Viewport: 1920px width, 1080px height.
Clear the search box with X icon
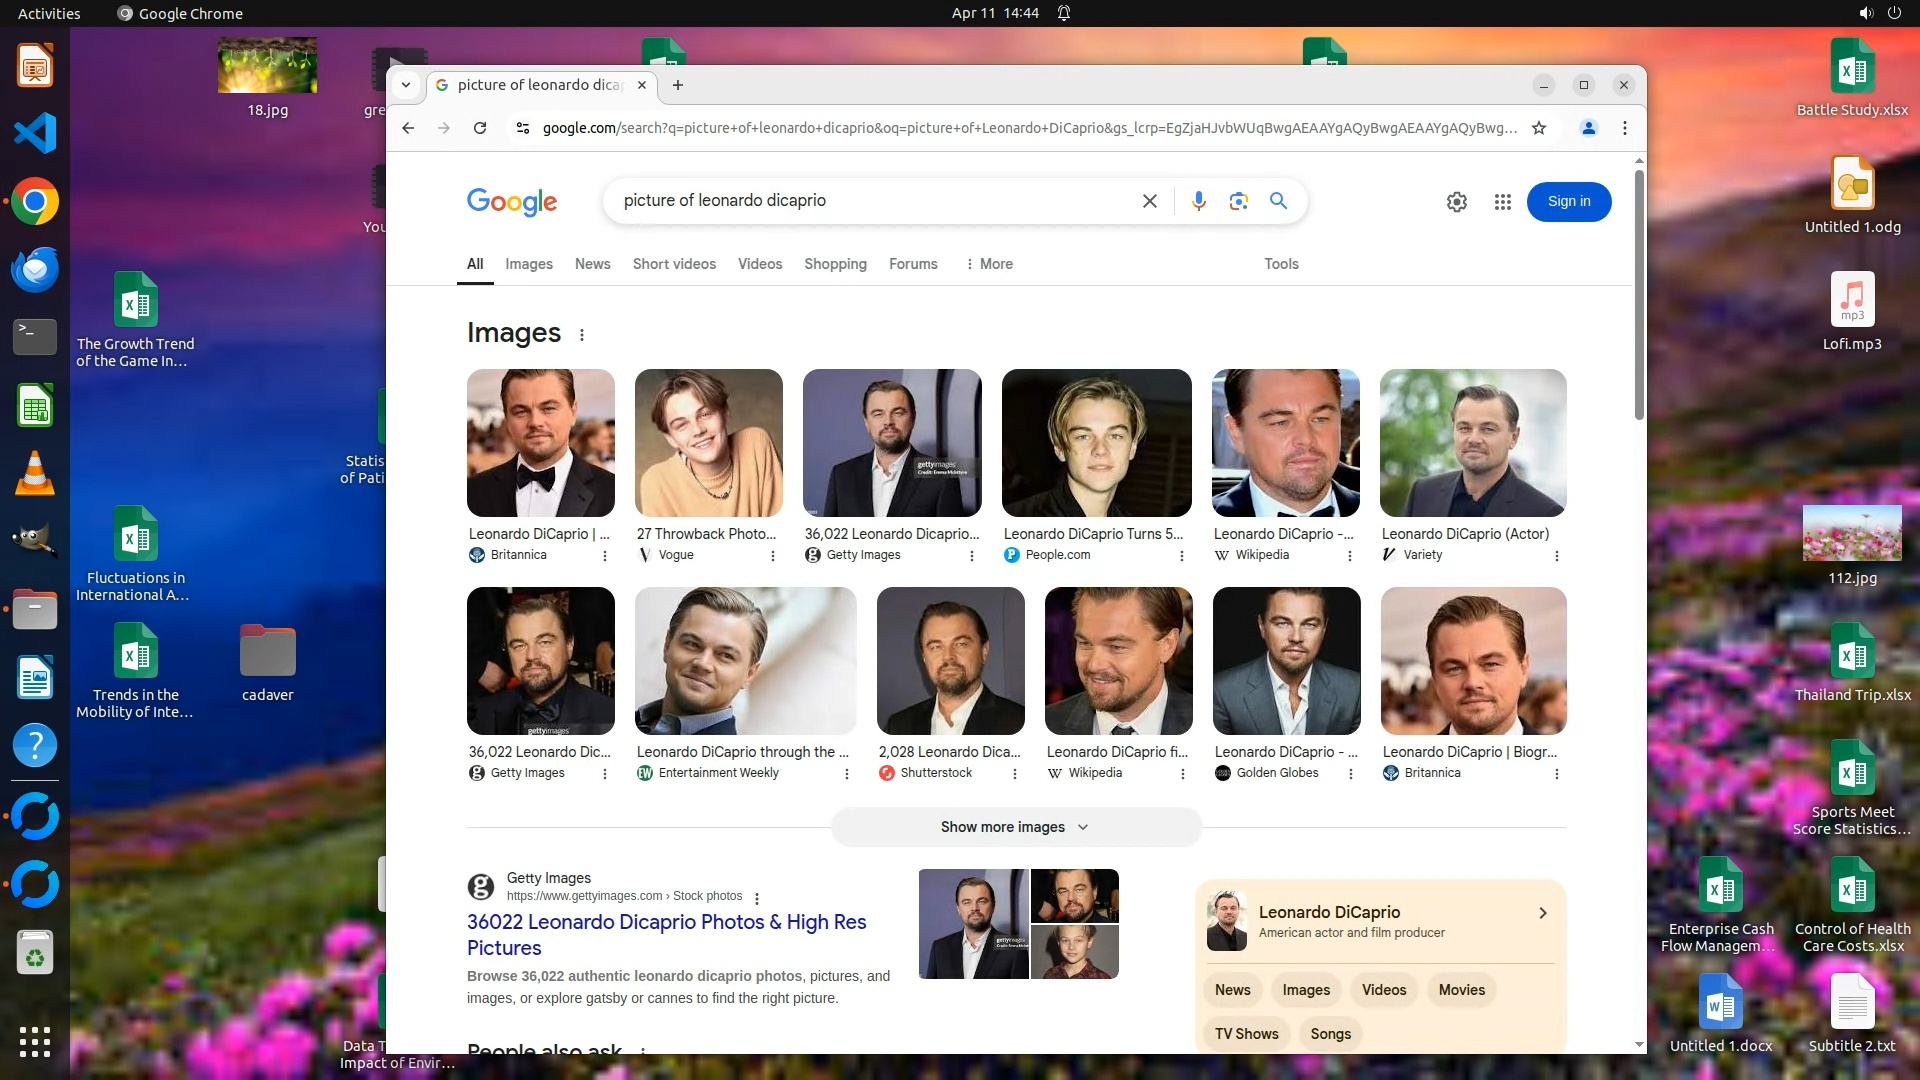[x=1150, y=201]
